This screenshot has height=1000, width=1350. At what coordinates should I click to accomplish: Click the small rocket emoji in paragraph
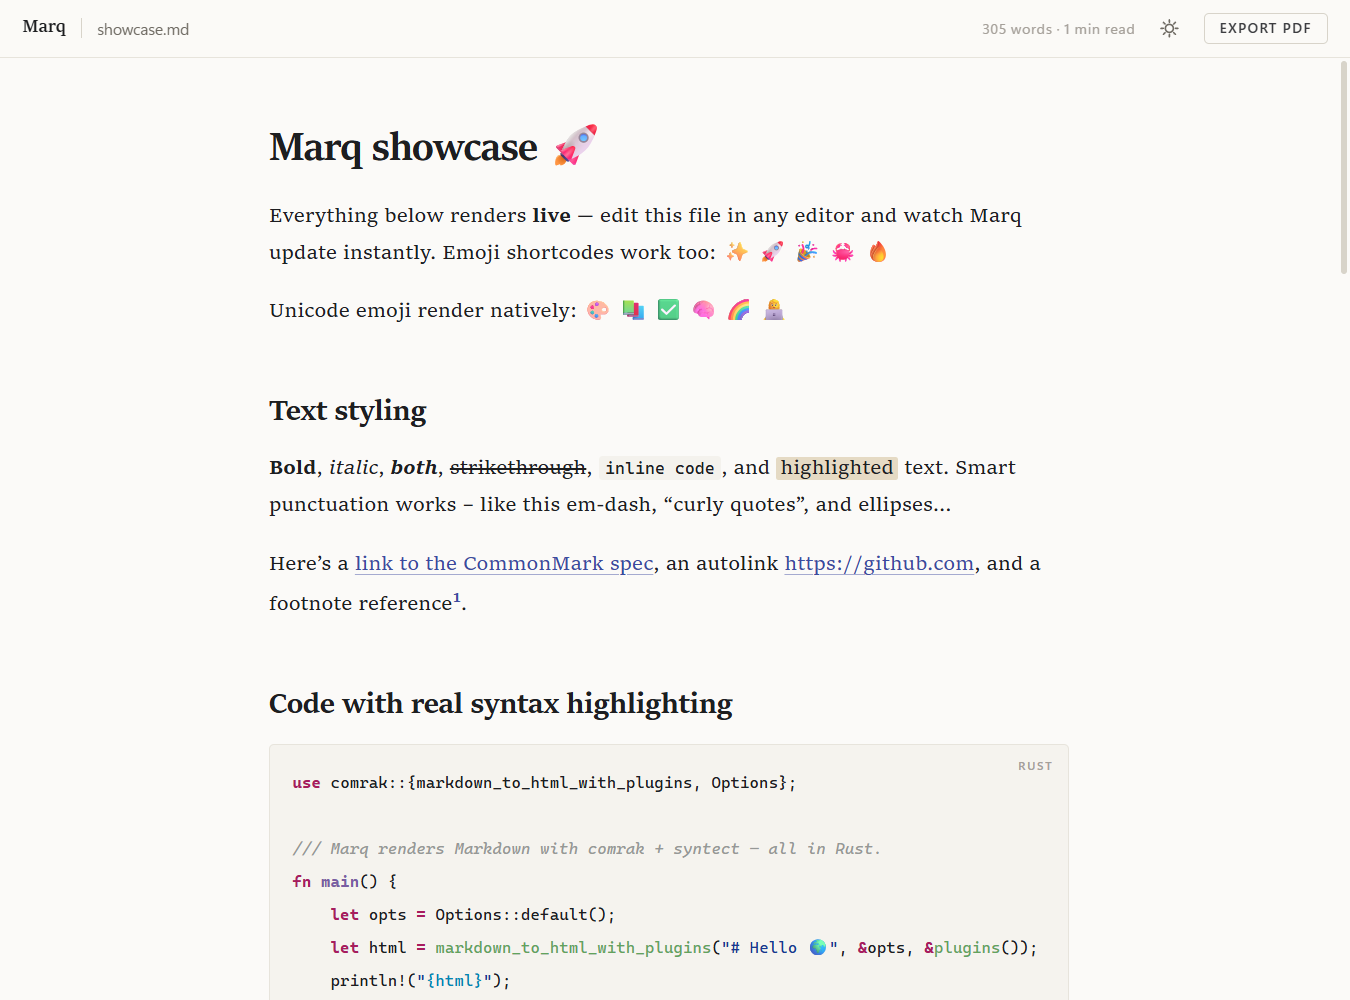pyautogui.click(x=772, y=252)
